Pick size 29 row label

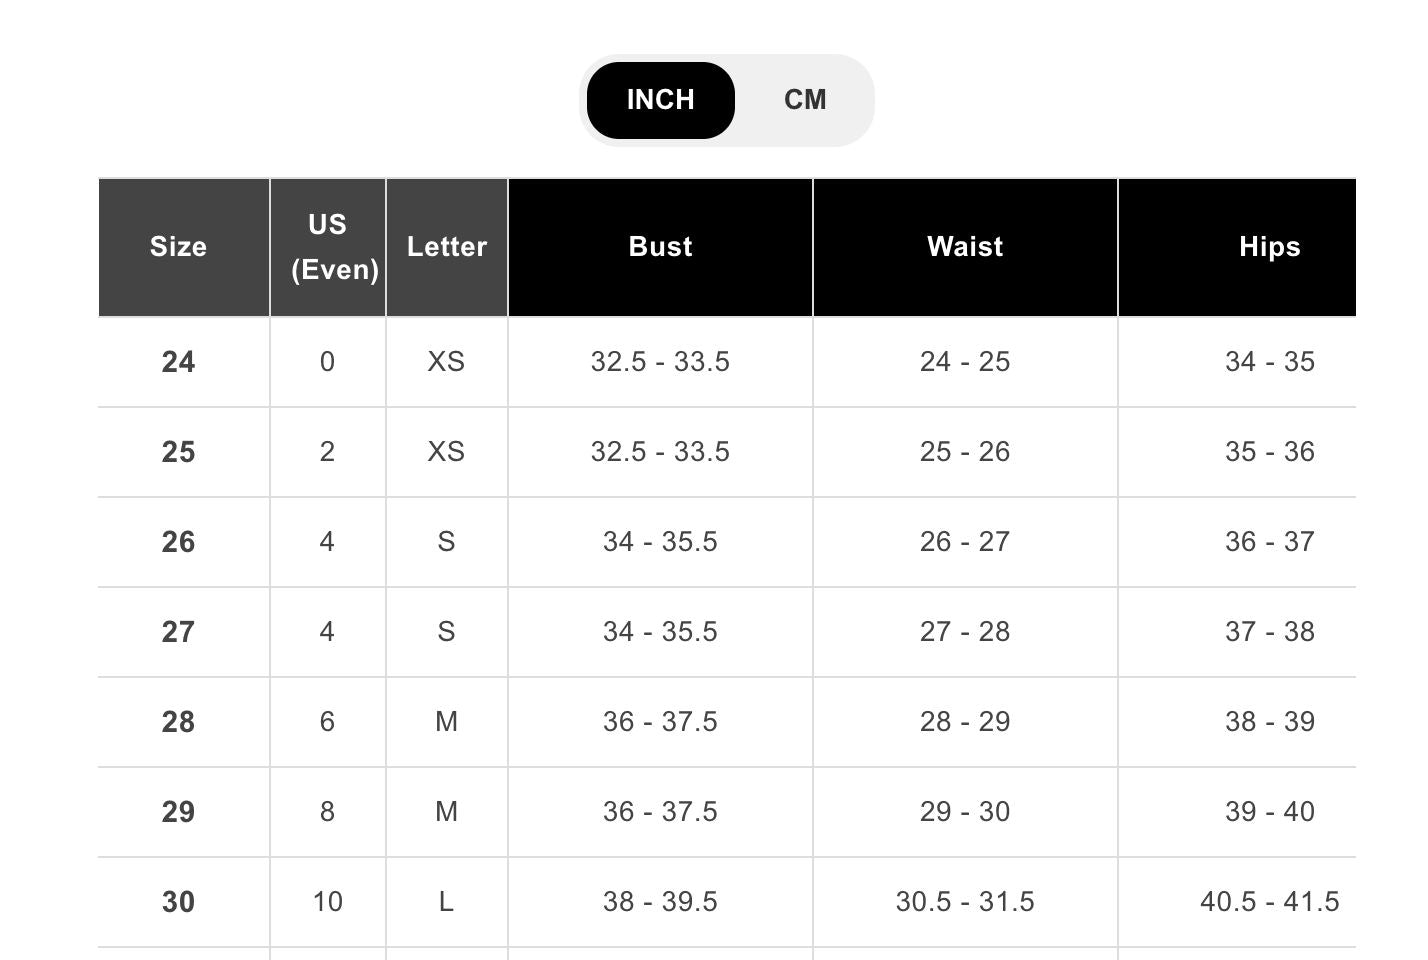click(179, 812)
